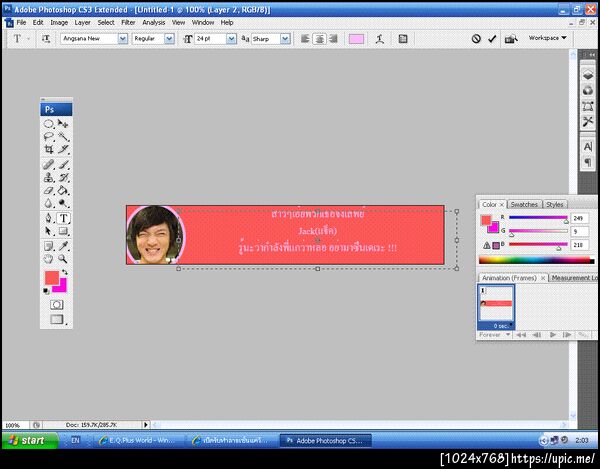Viewport: 600px width, 469px height.
Task: Select the Blur tool
Action: (x=49, y=203)
